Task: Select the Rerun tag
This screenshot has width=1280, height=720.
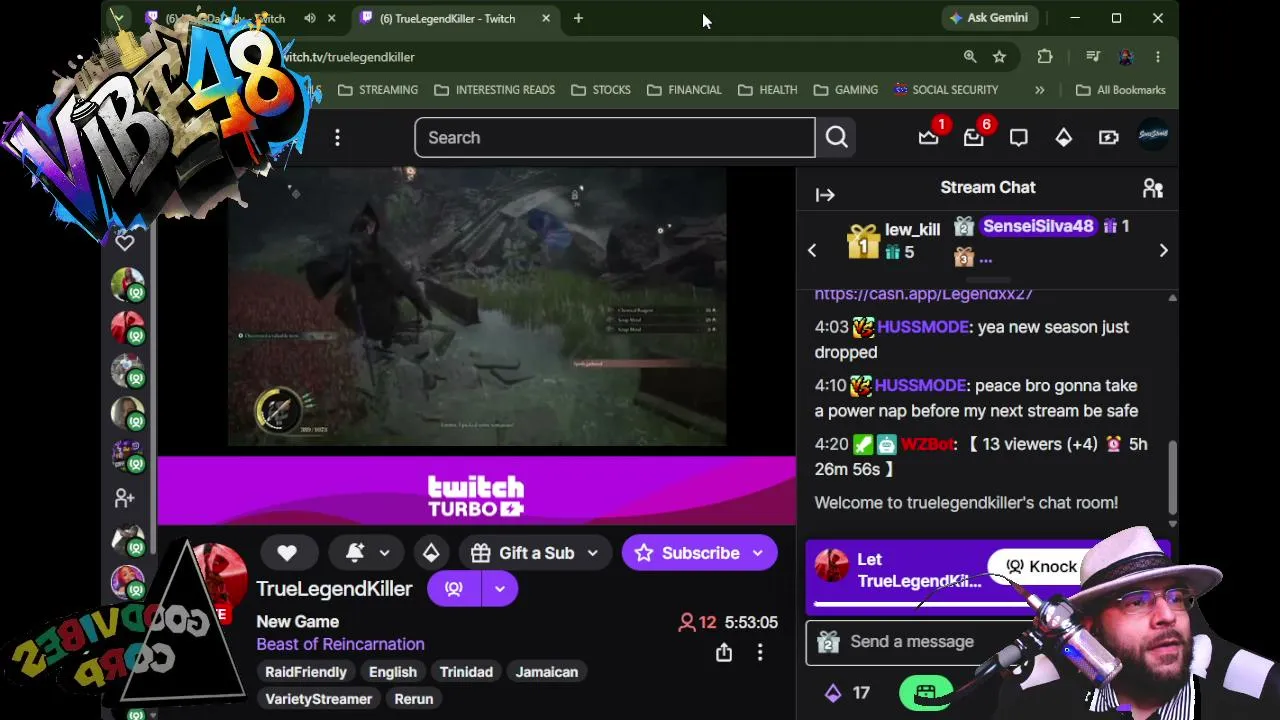Action: (x=414, y=699)
